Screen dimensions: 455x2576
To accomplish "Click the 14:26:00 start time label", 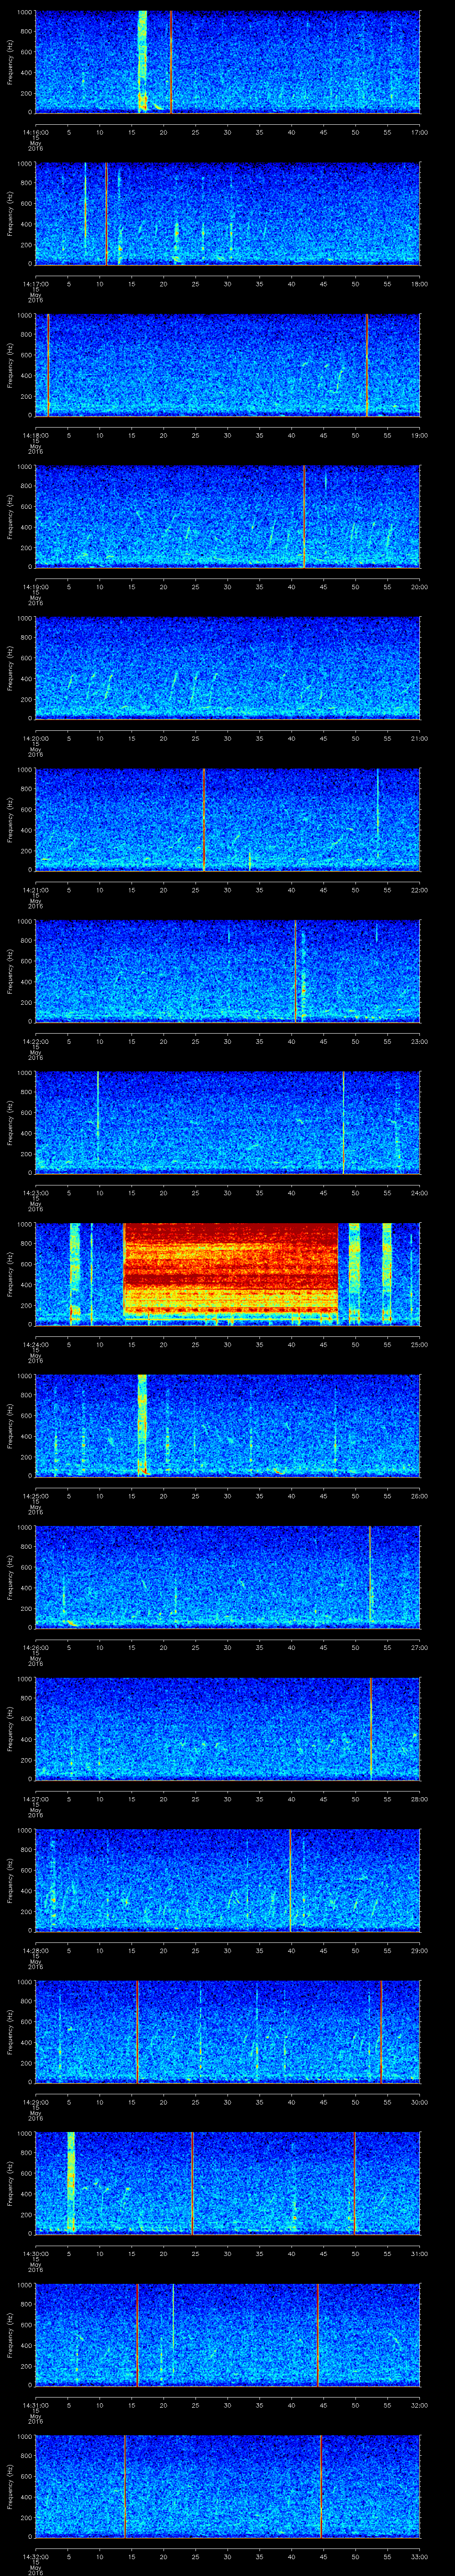I will tap(35, 1647).
